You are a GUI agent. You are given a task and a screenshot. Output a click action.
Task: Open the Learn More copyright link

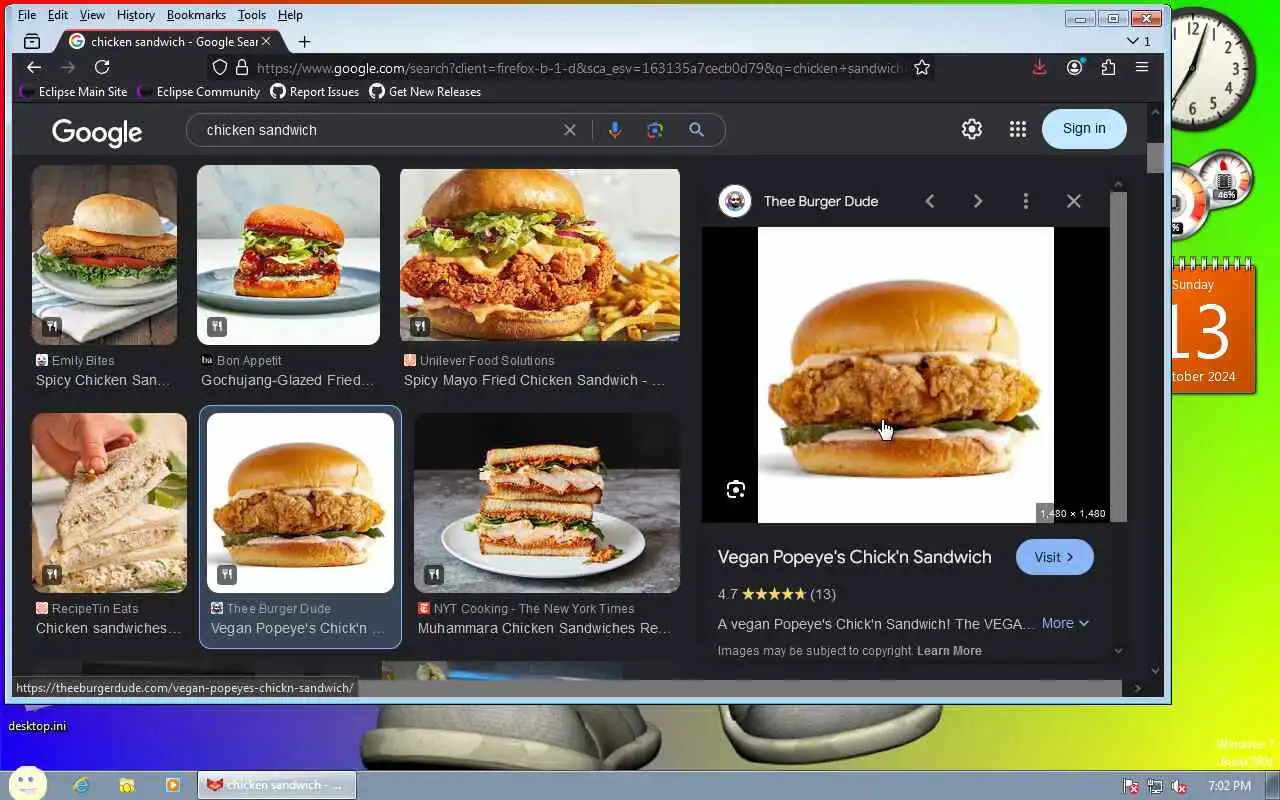click(949, 651)
